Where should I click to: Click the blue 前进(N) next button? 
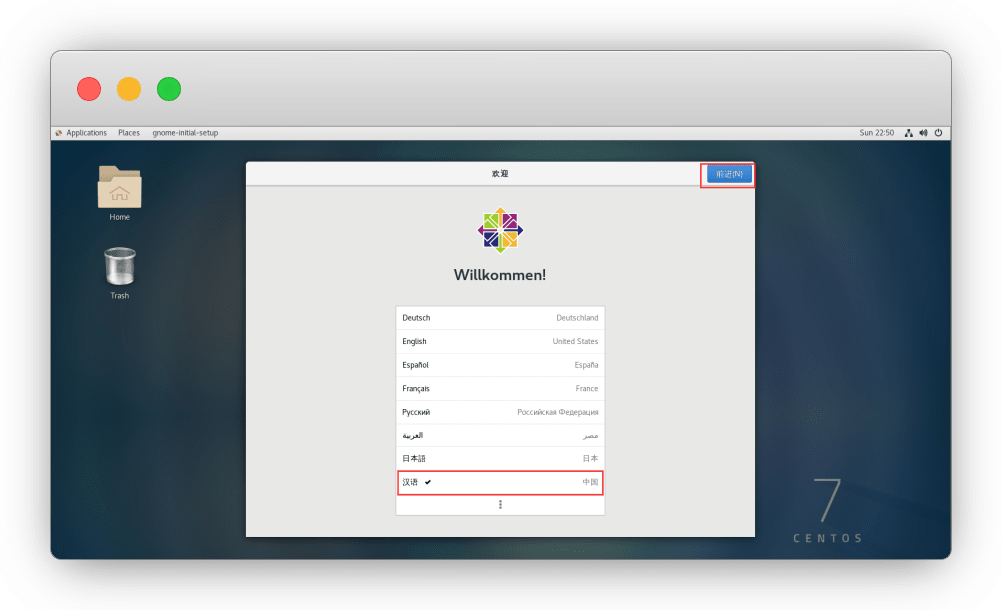click(x=726, y=174)
